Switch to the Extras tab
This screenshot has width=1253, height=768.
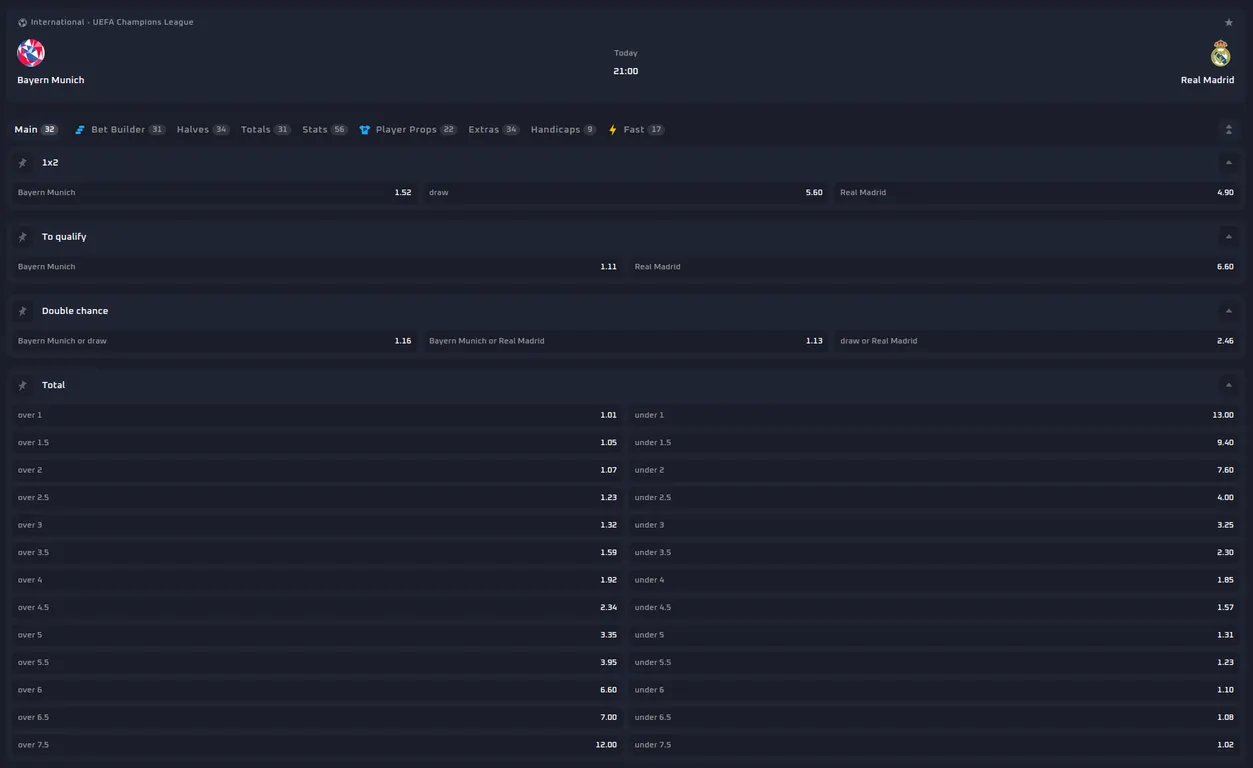pyautogui.click(x=494, y=130)
